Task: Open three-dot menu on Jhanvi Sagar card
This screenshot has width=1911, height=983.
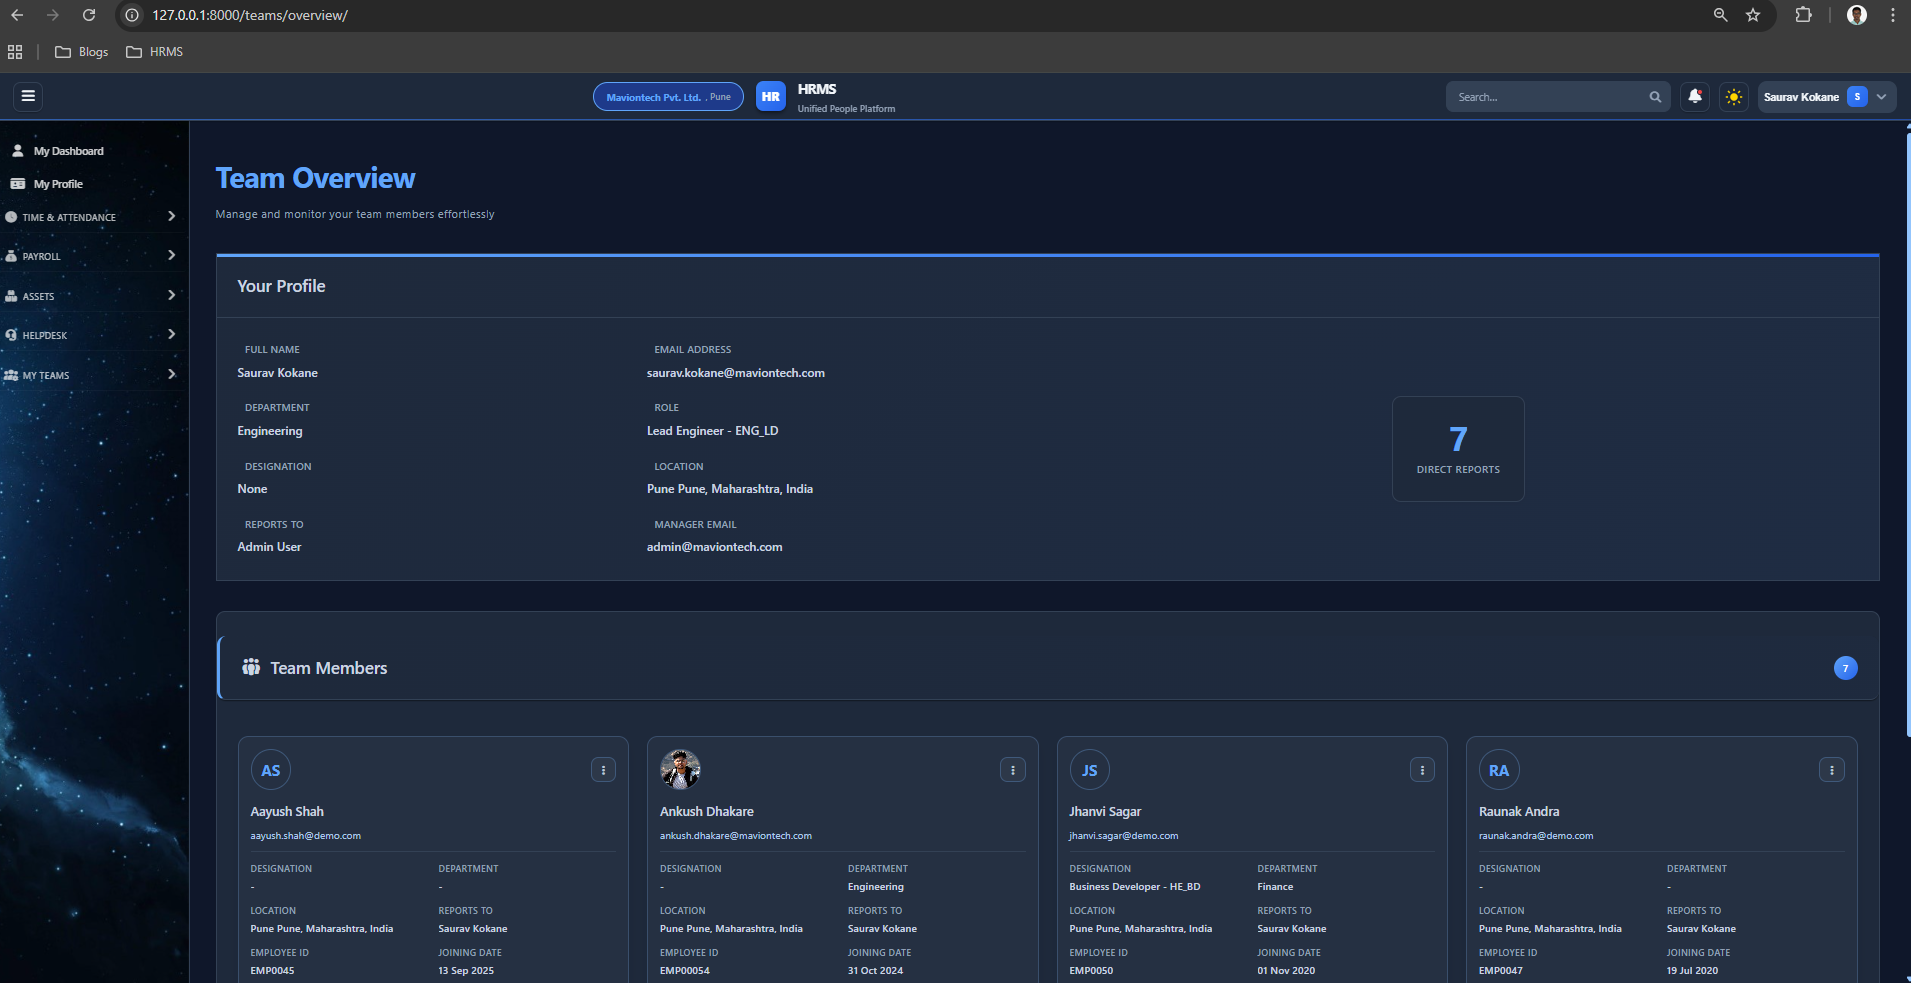Action: [1422, 770]
